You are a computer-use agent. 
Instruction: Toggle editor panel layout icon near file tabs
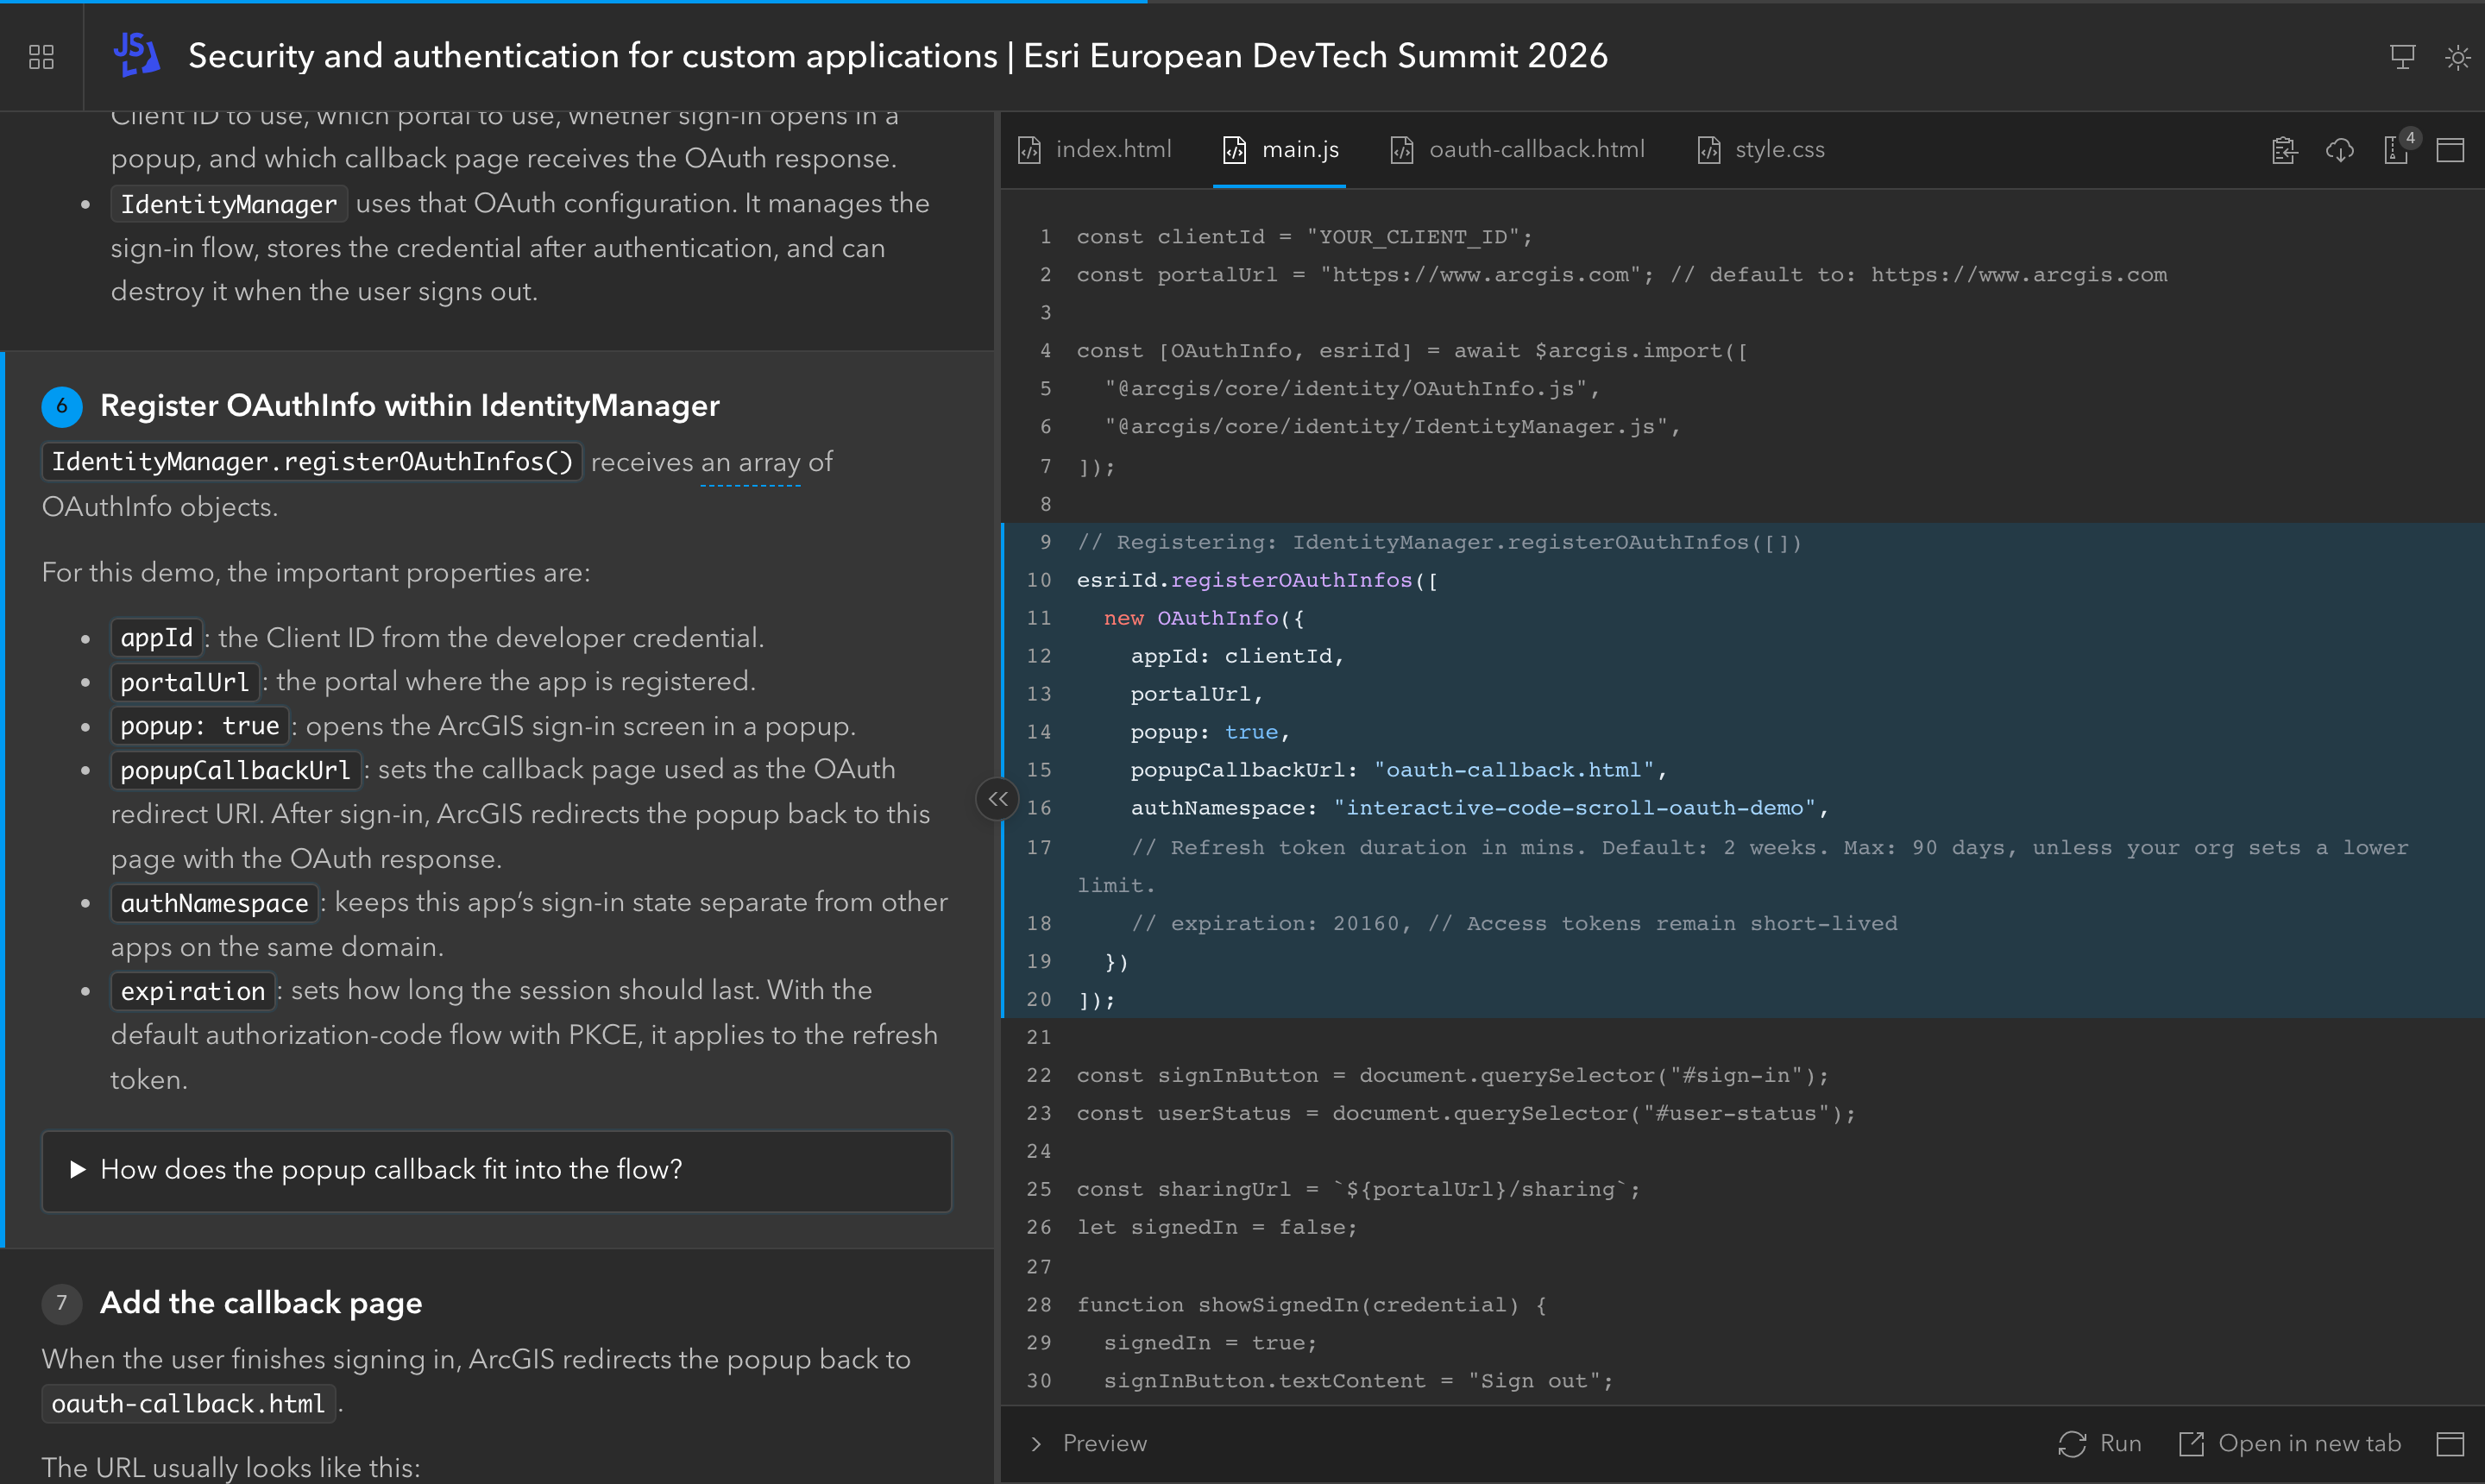tap(2450, 150)
